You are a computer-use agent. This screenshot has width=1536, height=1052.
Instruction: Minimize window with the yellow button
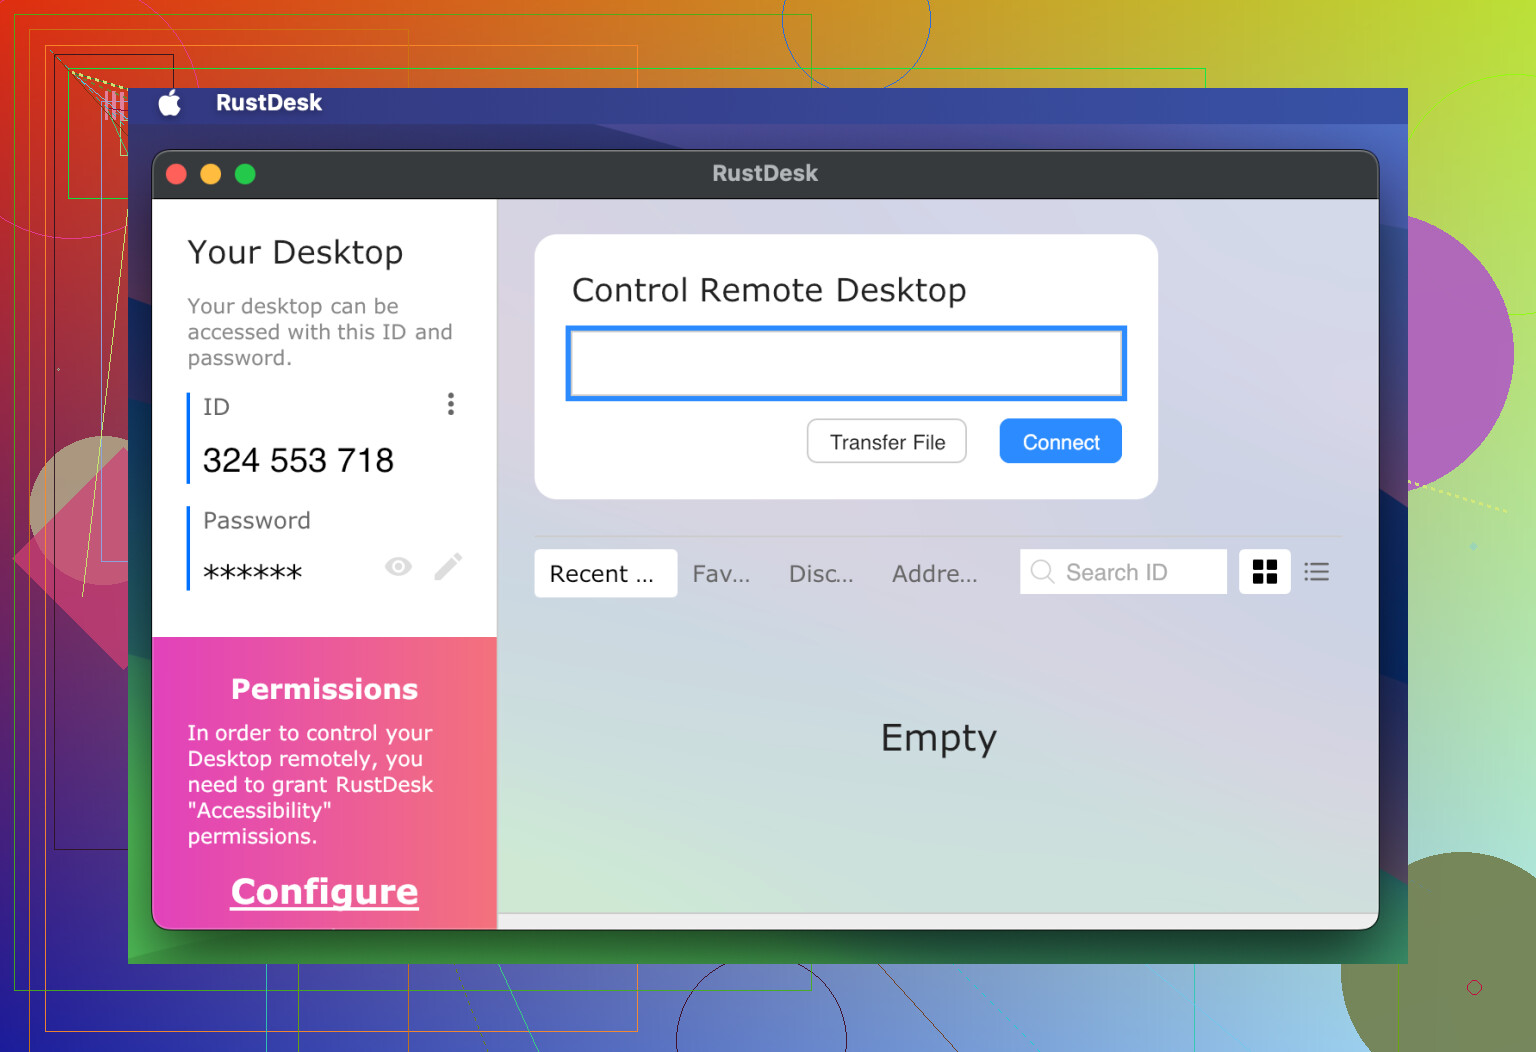(211, 175)
